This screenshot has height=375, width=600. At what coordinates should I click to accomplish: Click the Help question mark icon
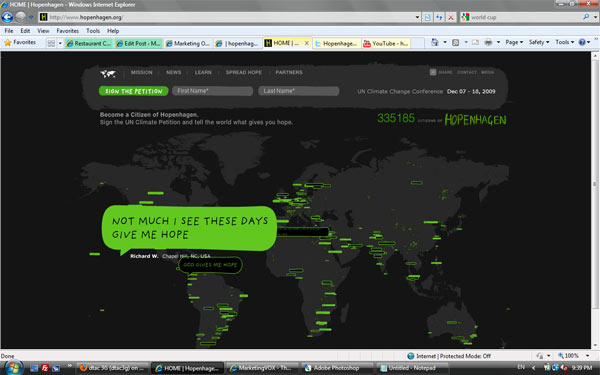(x=582, y=42)
